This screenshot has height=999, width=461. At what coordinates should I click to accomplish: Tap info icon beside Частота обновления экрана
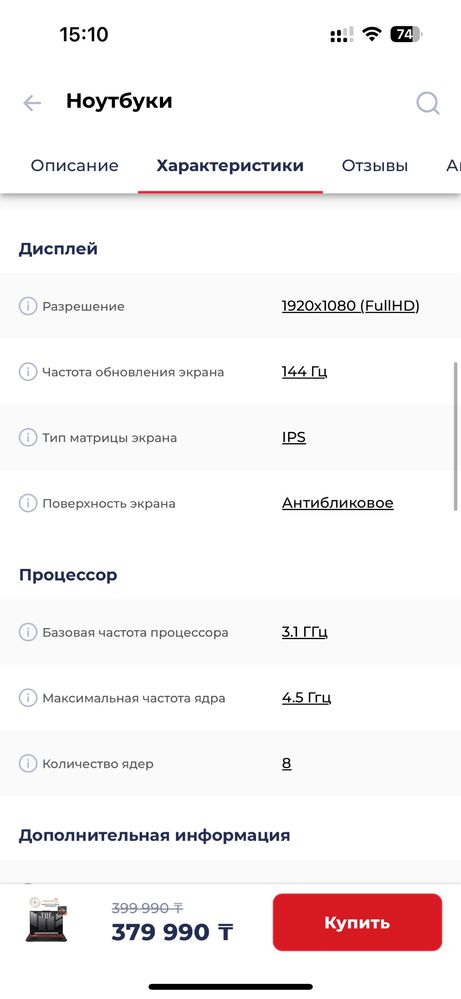27,372
